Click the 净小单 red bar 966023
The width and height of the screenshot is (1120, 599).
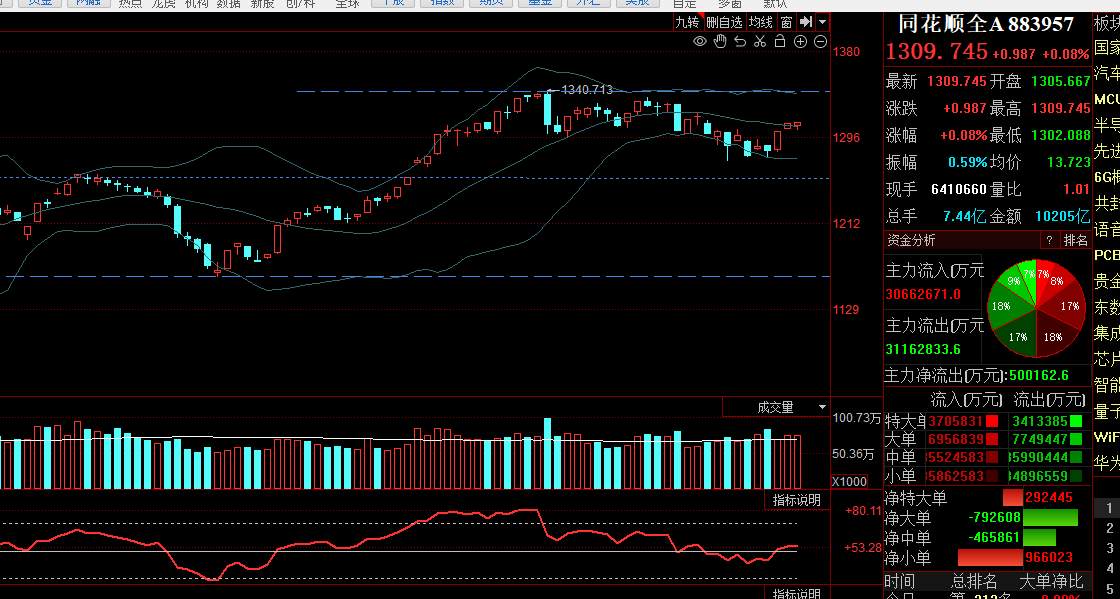coord(990,558)
